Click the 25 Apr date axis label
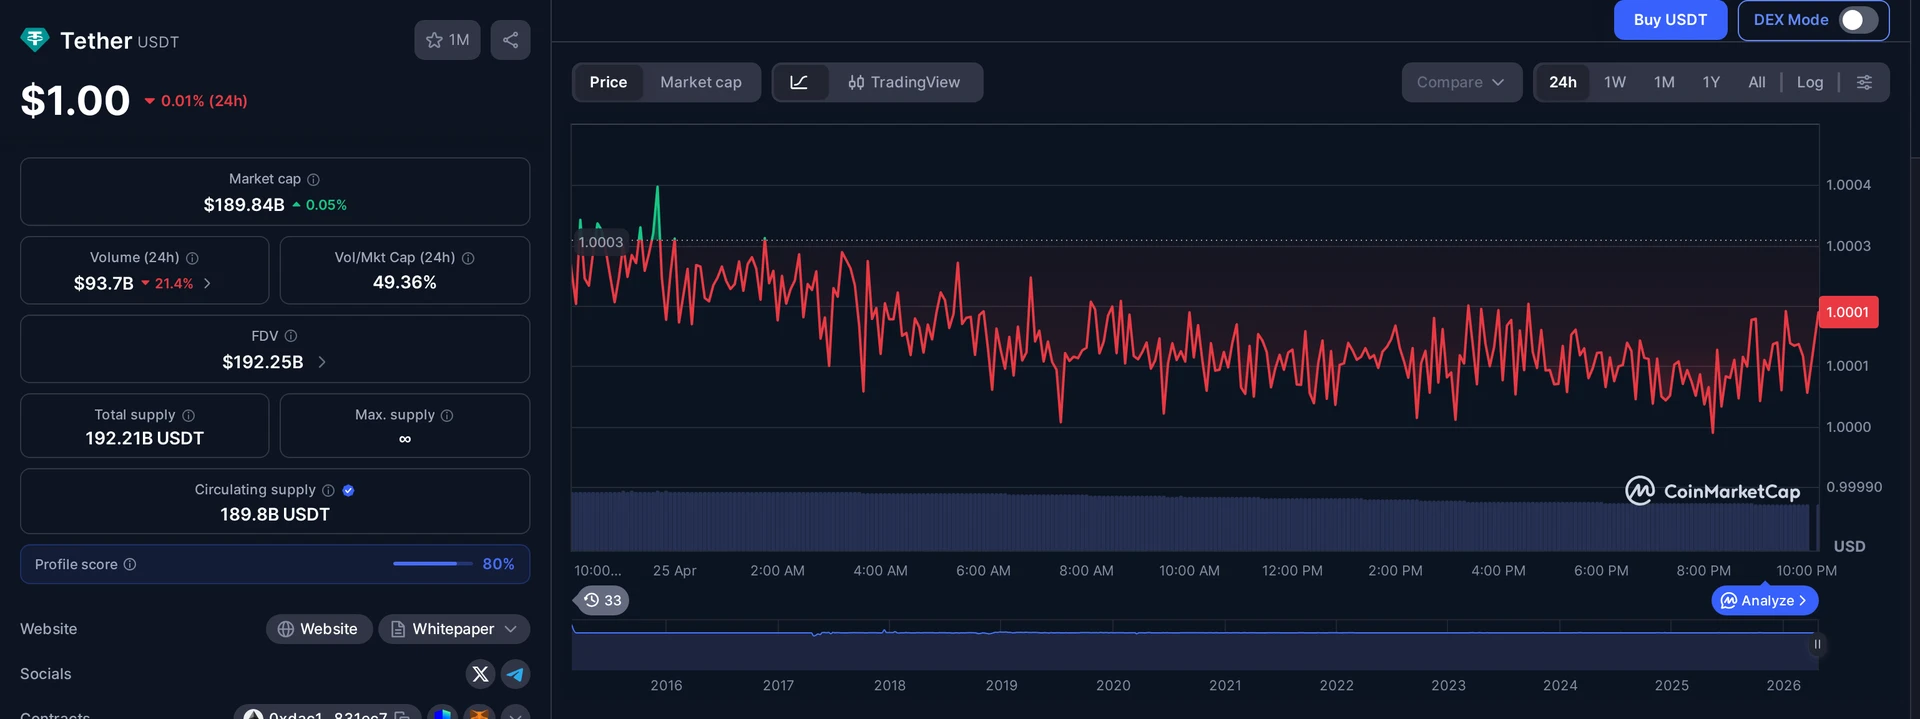Screen dimensions: 1920x719 (675, 571)
